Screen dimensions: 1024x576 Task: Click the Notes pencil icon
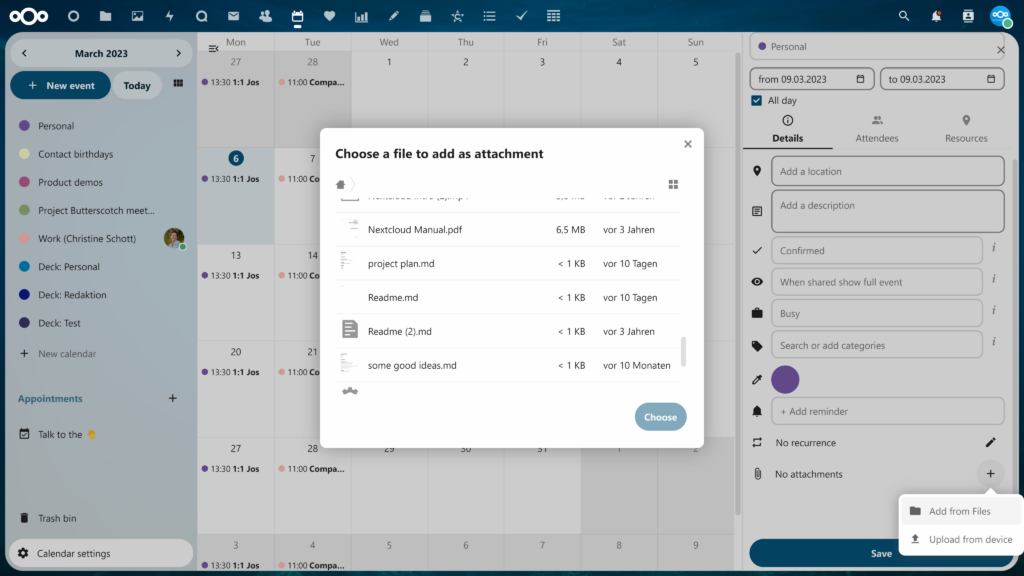point(392,15)
